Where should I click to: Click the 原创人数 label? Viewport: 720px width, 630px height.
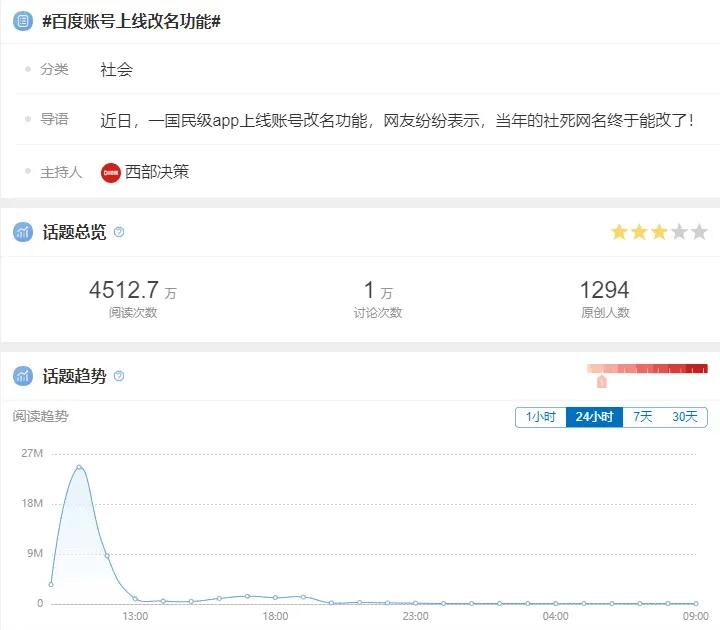point(605,313)
